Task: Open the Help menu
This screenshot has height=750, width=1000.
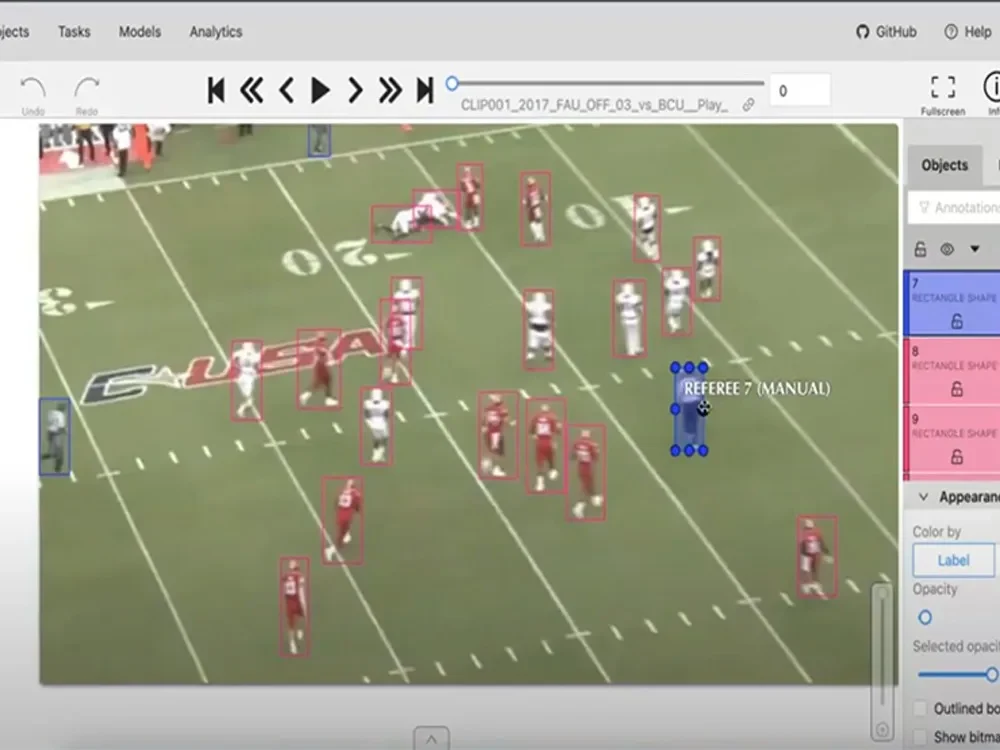Action: click(968, 32)
